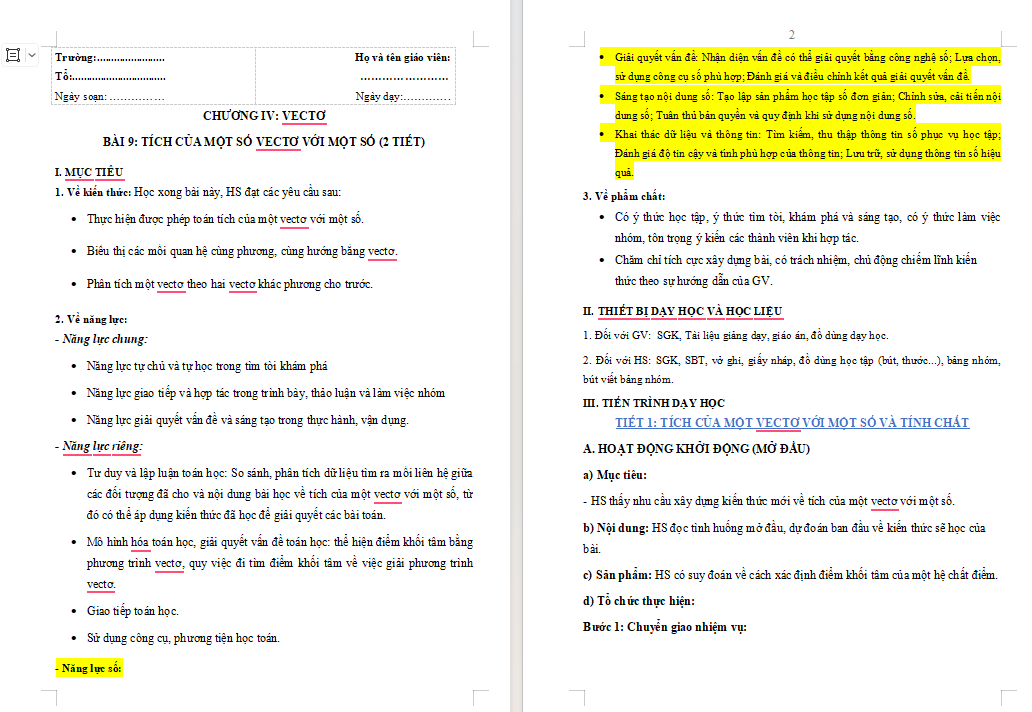Image resolution: width=1032 pixels, height=712 pixels.
Task: Click the 'CHƯƠNG IV: VECTƠ' title
Action: coord(265,116)
